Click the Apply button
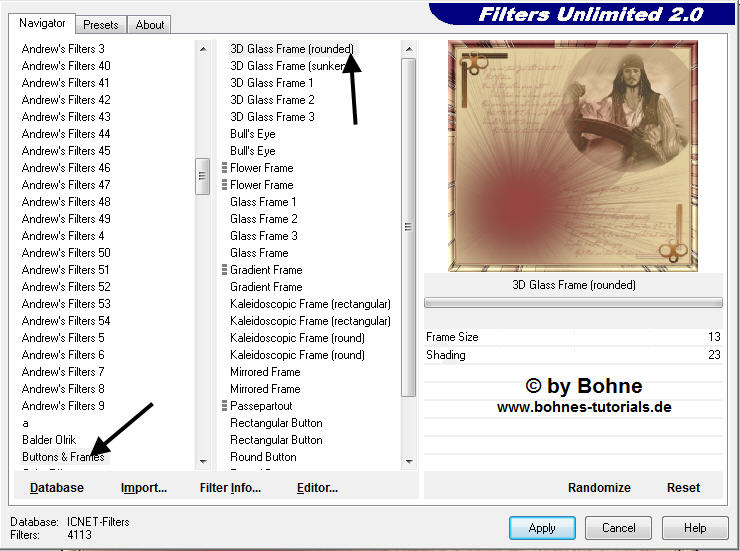The image size is (740, 551). (x=541, y=528)
